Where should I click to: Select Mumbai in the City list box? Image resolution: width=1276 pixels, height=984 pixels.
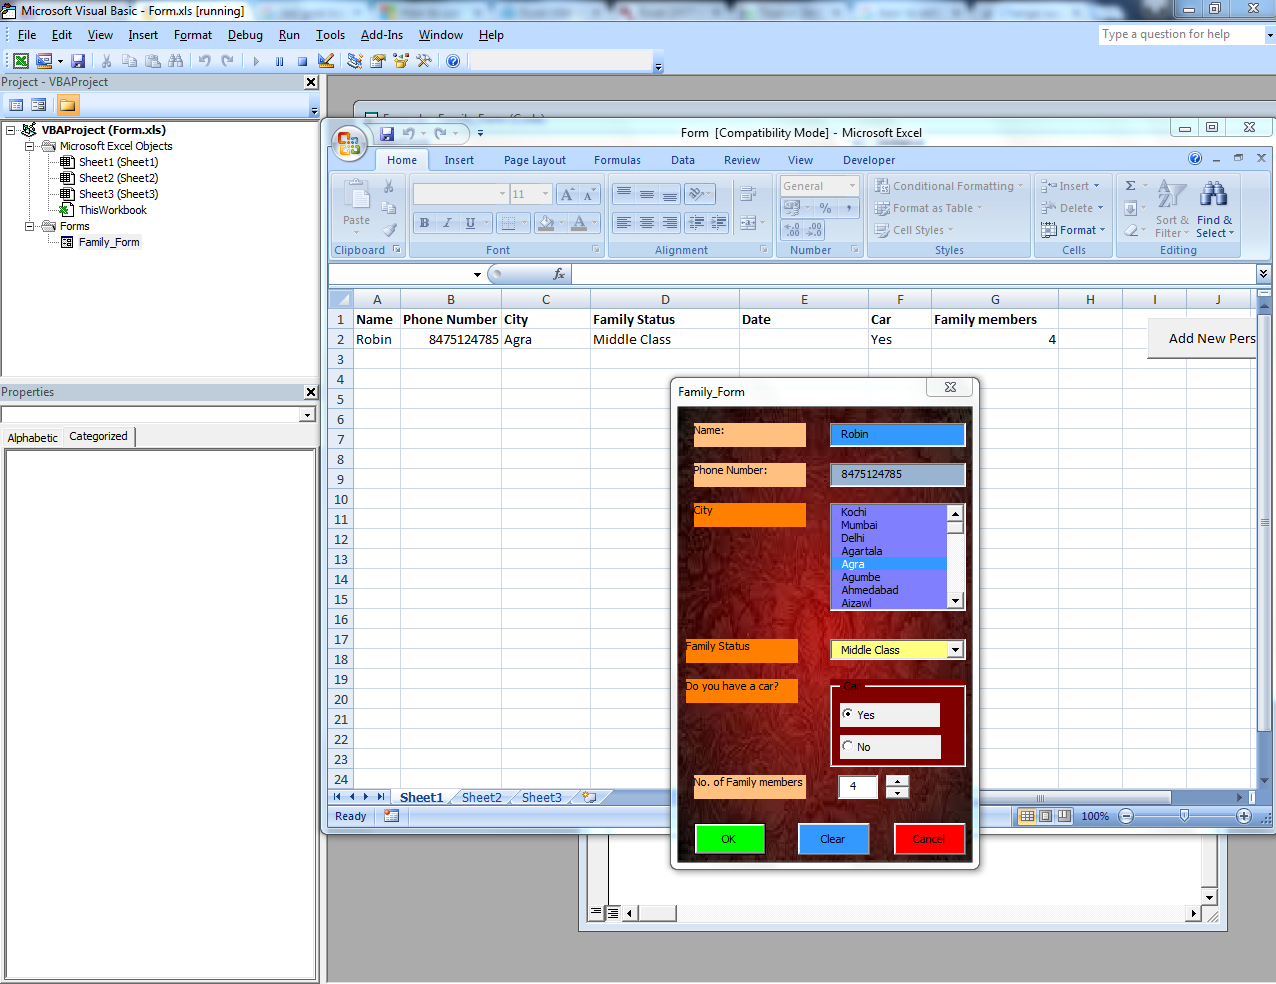858,525
